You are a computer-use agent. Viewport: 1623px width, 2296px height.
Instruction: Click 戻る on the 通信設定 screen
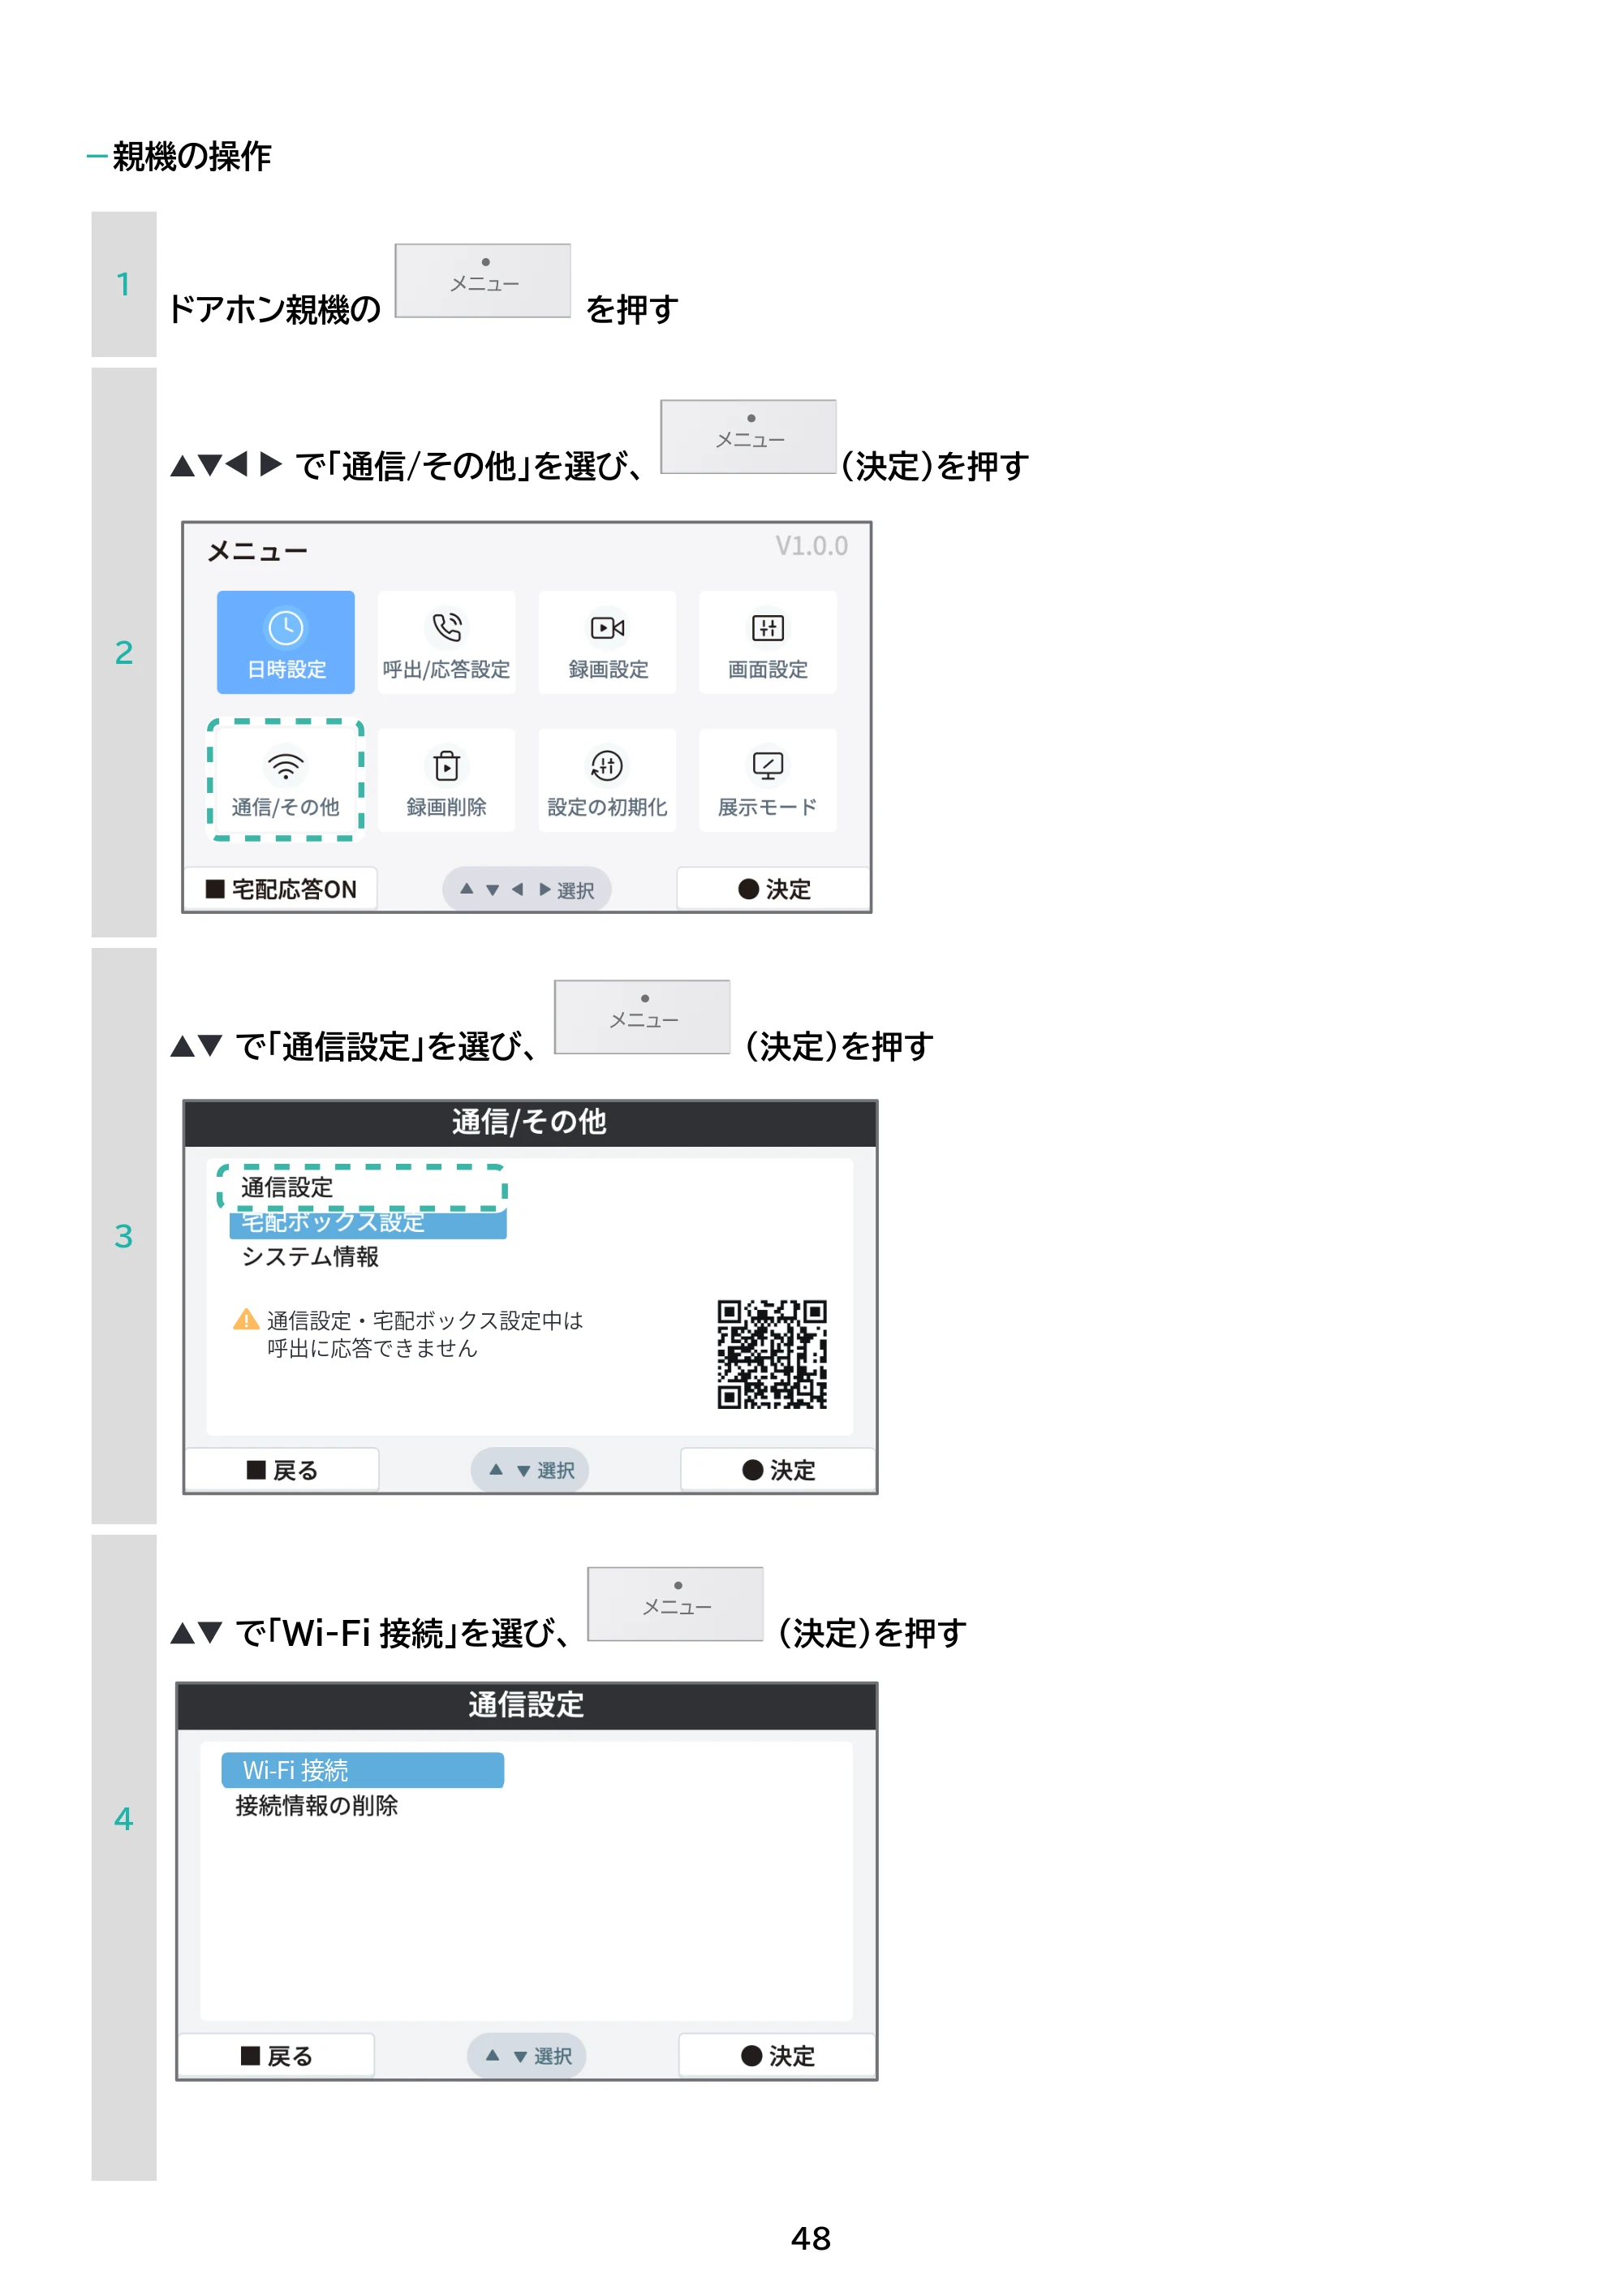277,2056
